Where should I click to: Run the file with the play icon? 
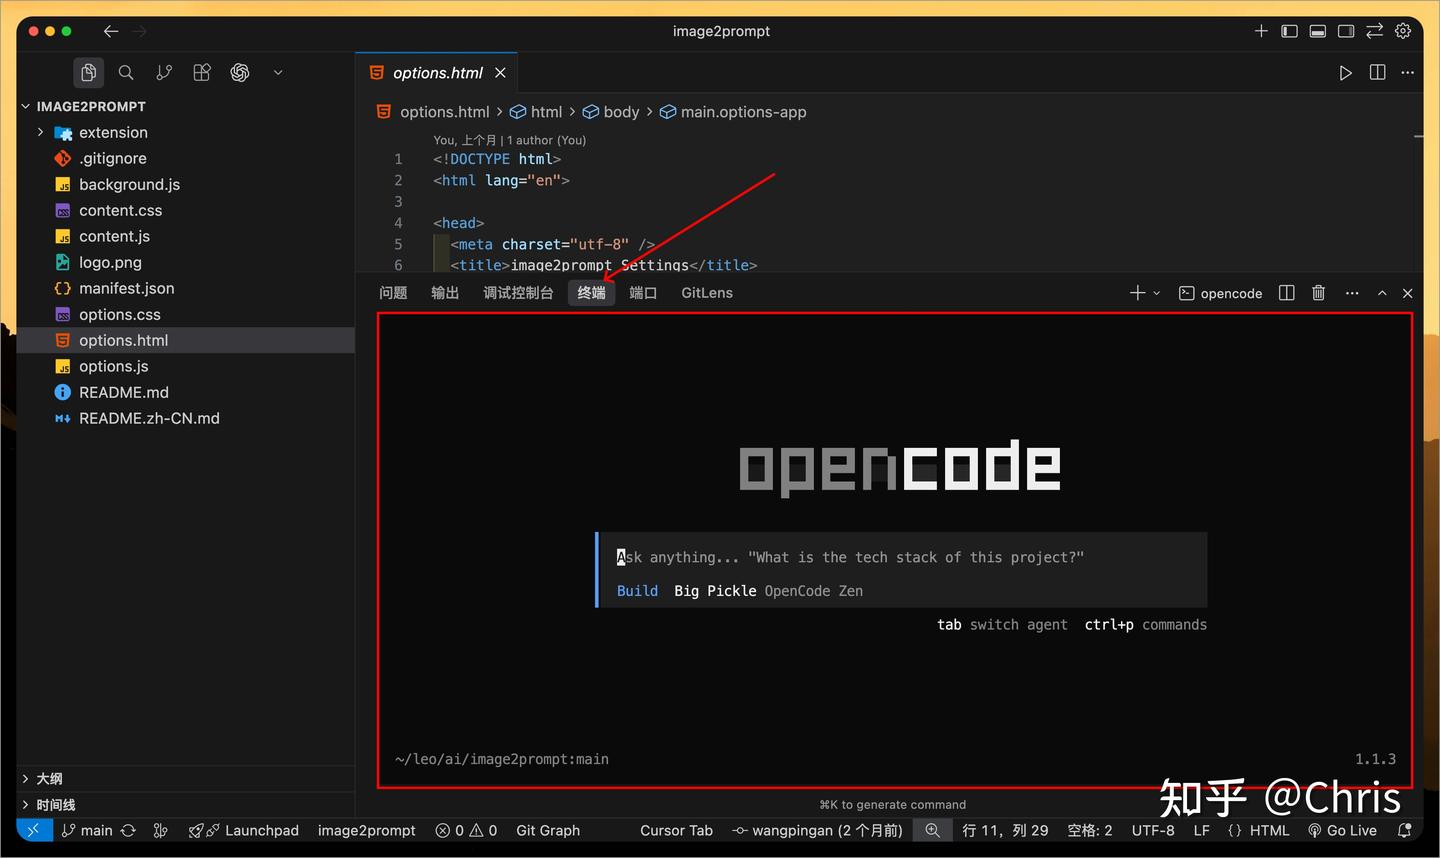(x=1345, y=73)
